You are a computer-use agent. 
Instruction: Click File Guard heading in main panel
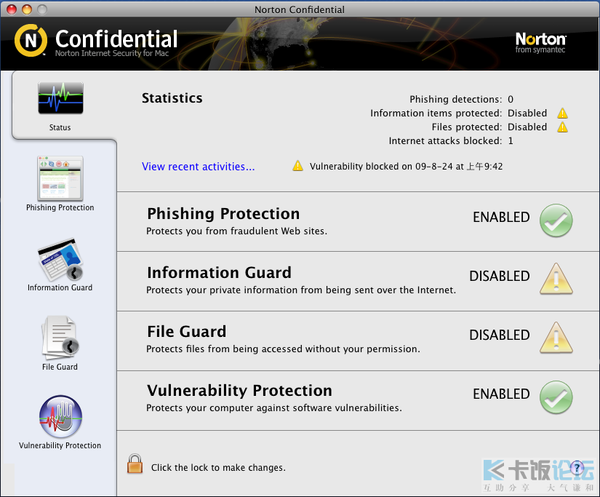pyautogui.click(x=187, y=332)
